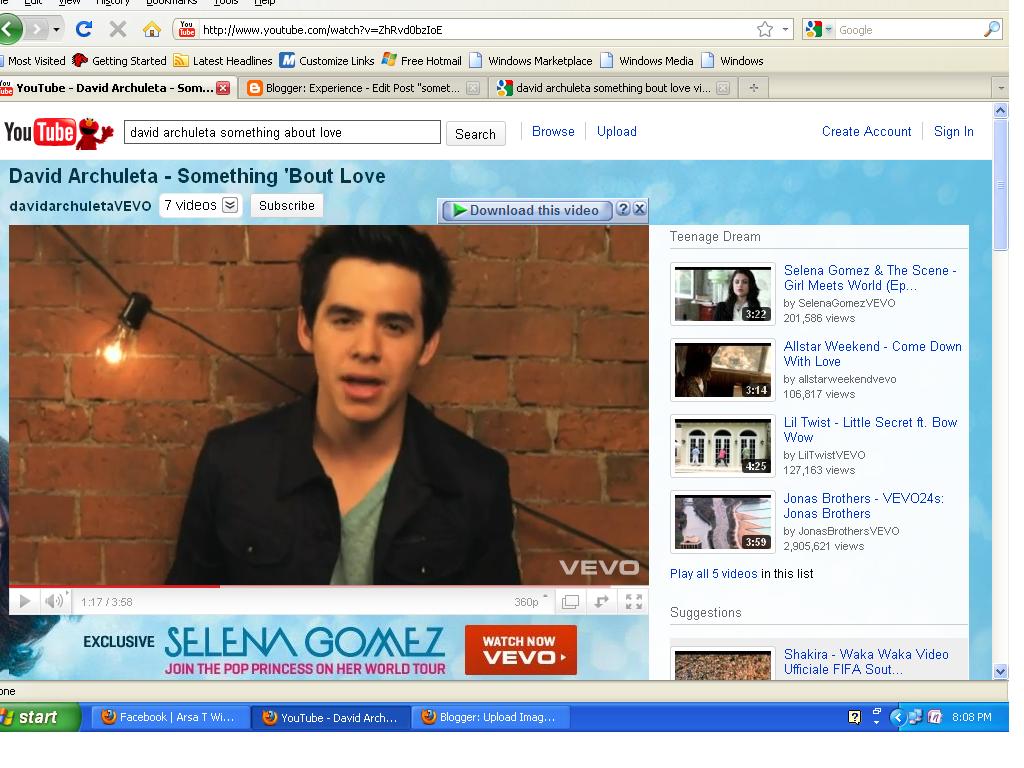This screenshot has width=1024, height=768.
Task: Open the History menu
Action: [112, 3]
